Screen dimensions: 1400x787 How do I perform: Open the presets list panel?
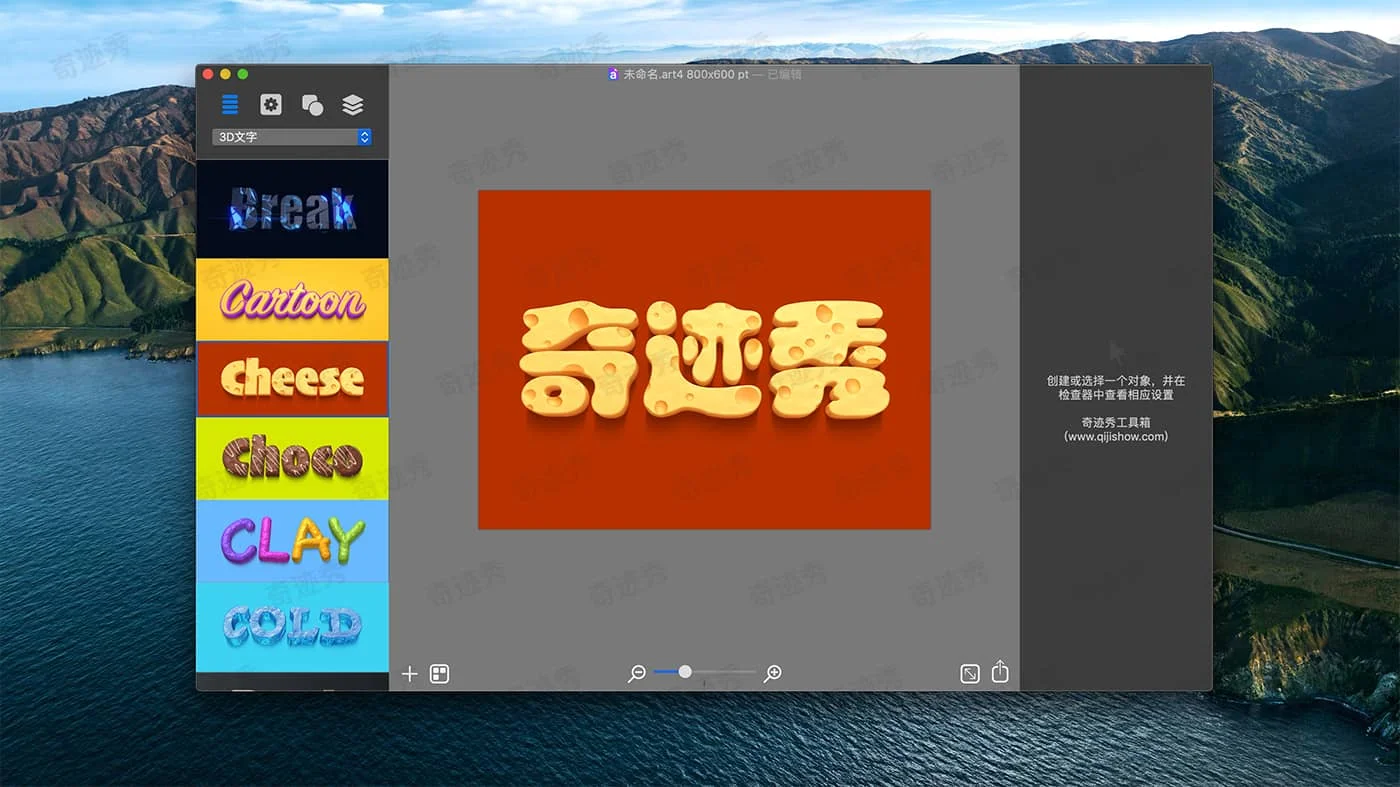pyautogui.click(x=230, y=104)
